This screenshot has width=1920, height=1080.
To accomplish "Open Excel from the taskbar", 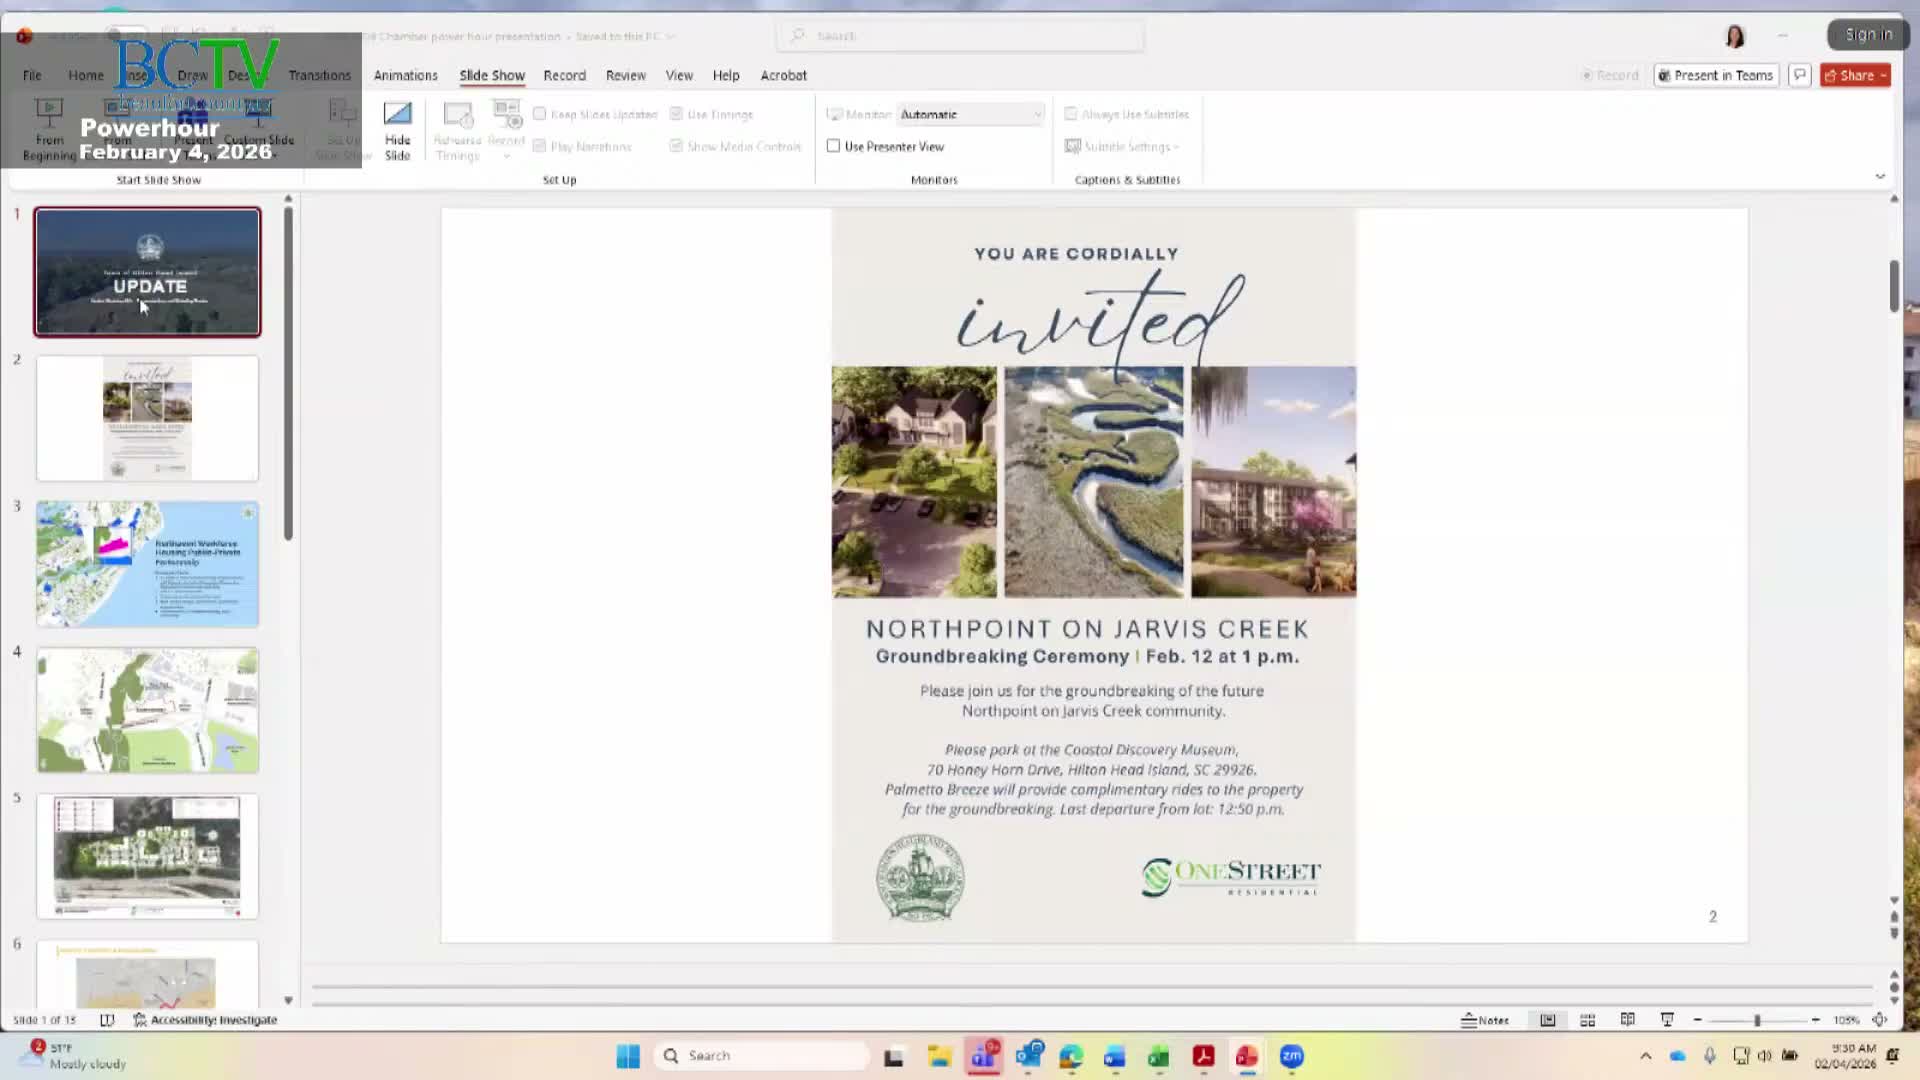I will 1159,1056.
